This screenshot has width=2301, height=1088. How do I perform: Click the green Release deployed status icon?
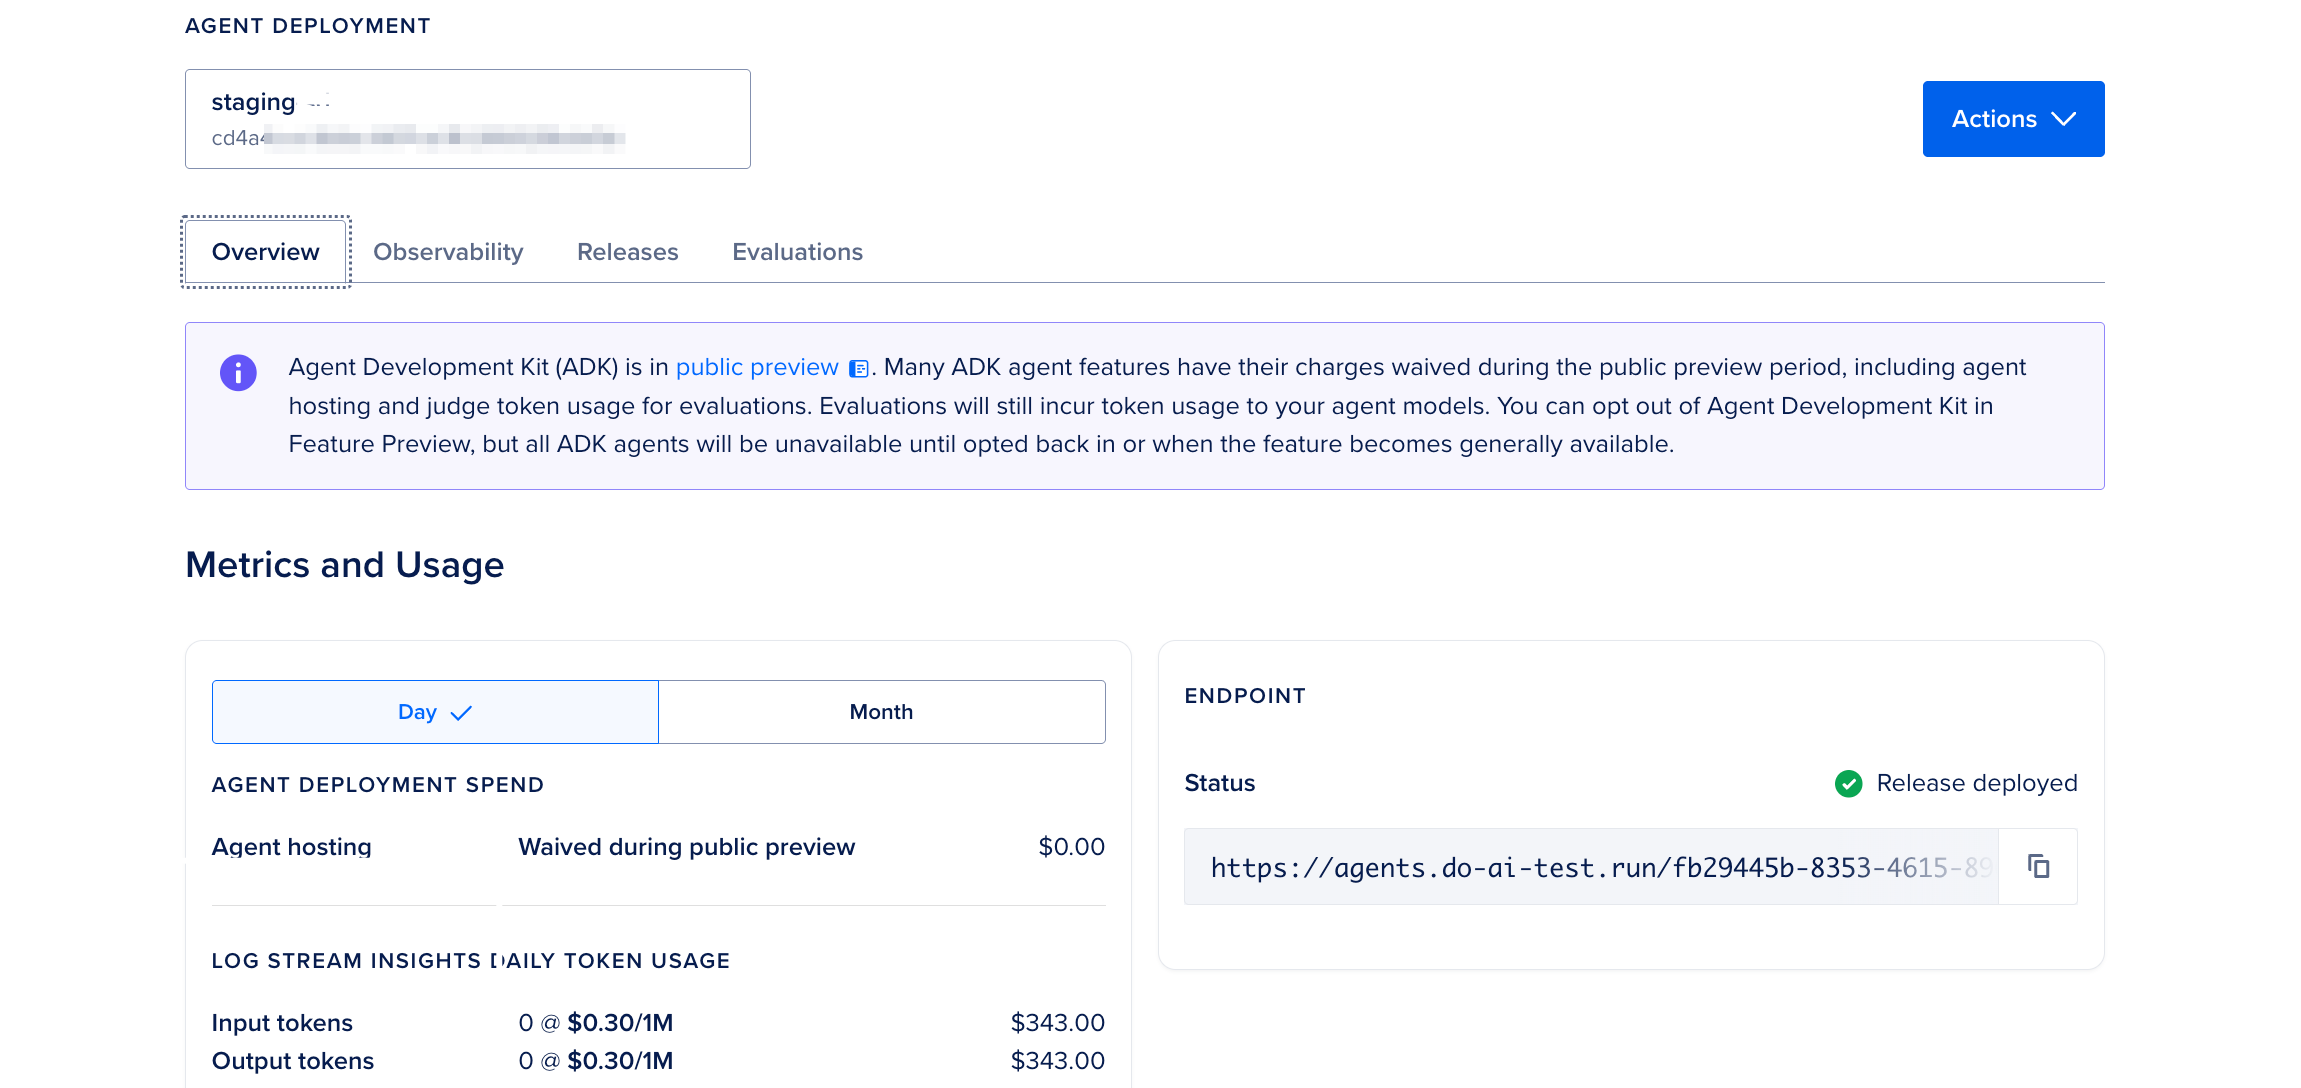(1848, 783)
